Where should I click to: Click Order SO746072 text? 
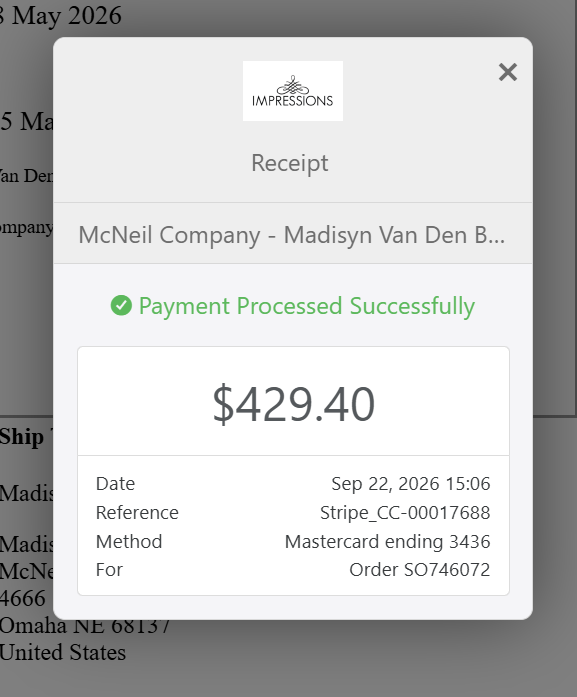coord(420,569)
